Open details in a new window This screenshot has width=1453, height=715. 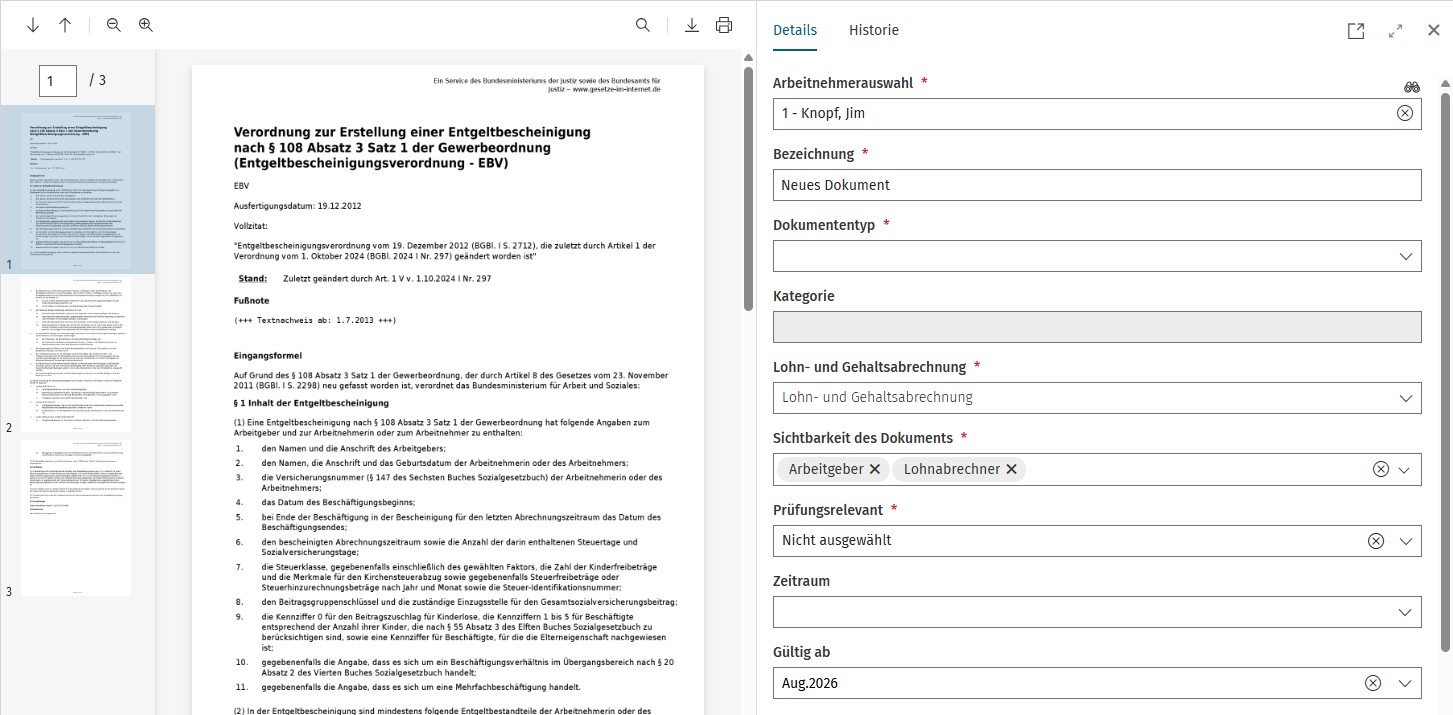[x=1356, y=31]
